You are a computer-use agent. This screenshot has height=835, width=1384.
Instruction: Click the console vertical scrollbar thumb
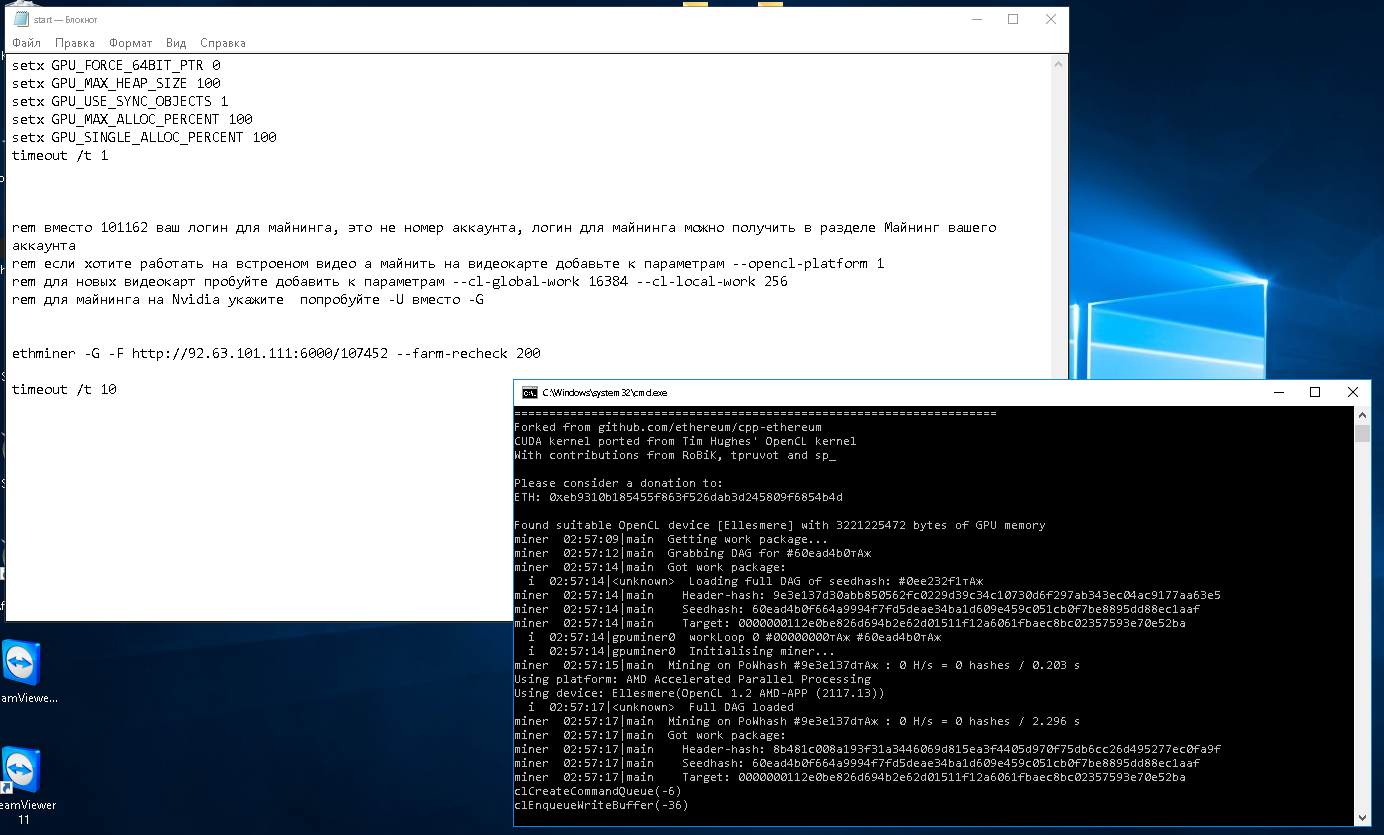click(1362, 433)
